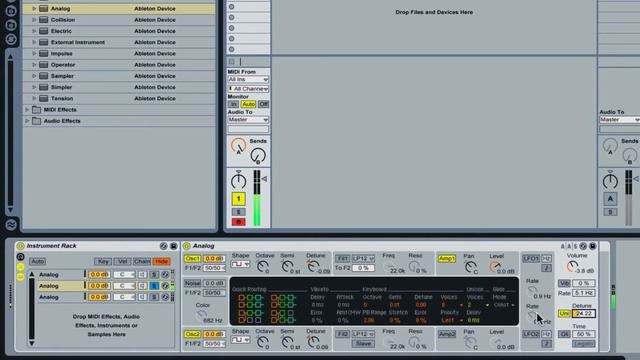Expand the Operator device row
This screenshot has width=640, height=360.
pyautogui.click(x=34, y=65)
